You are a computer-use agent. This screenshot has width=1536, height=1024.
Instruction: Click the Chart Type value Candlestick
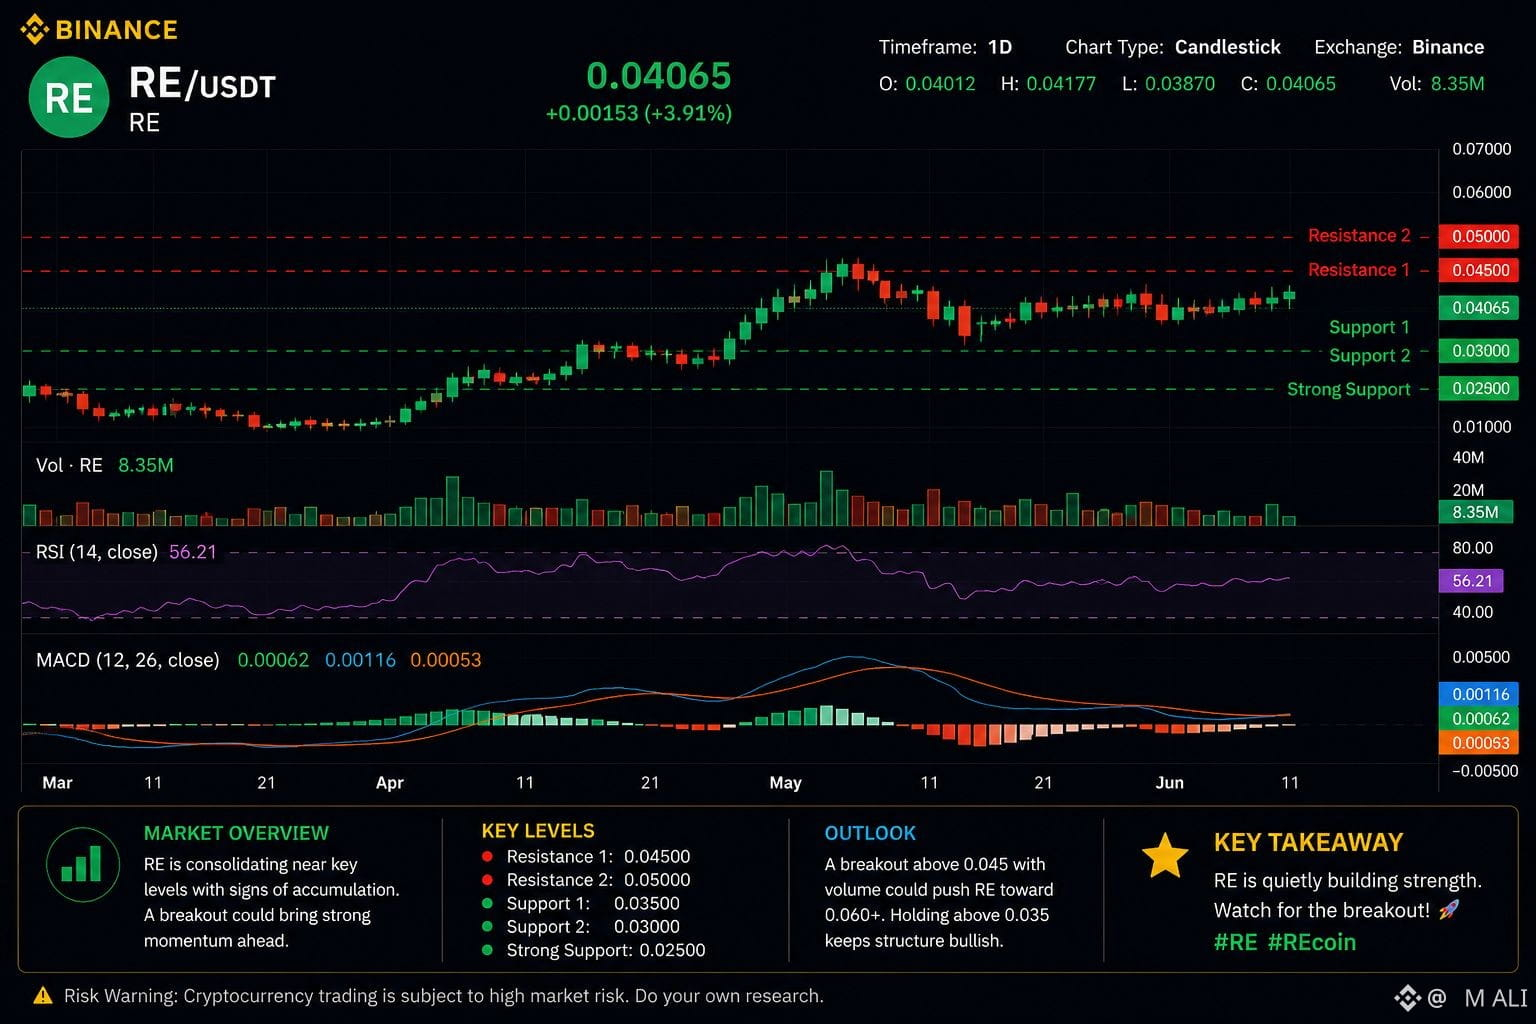[1227, 47]
